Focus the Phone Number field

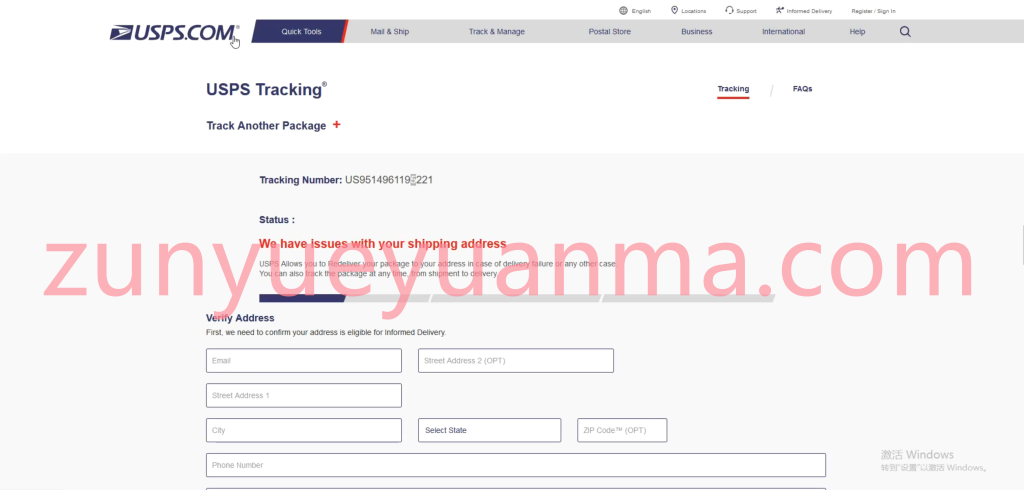pyautogui.click(x=516, y=465)
